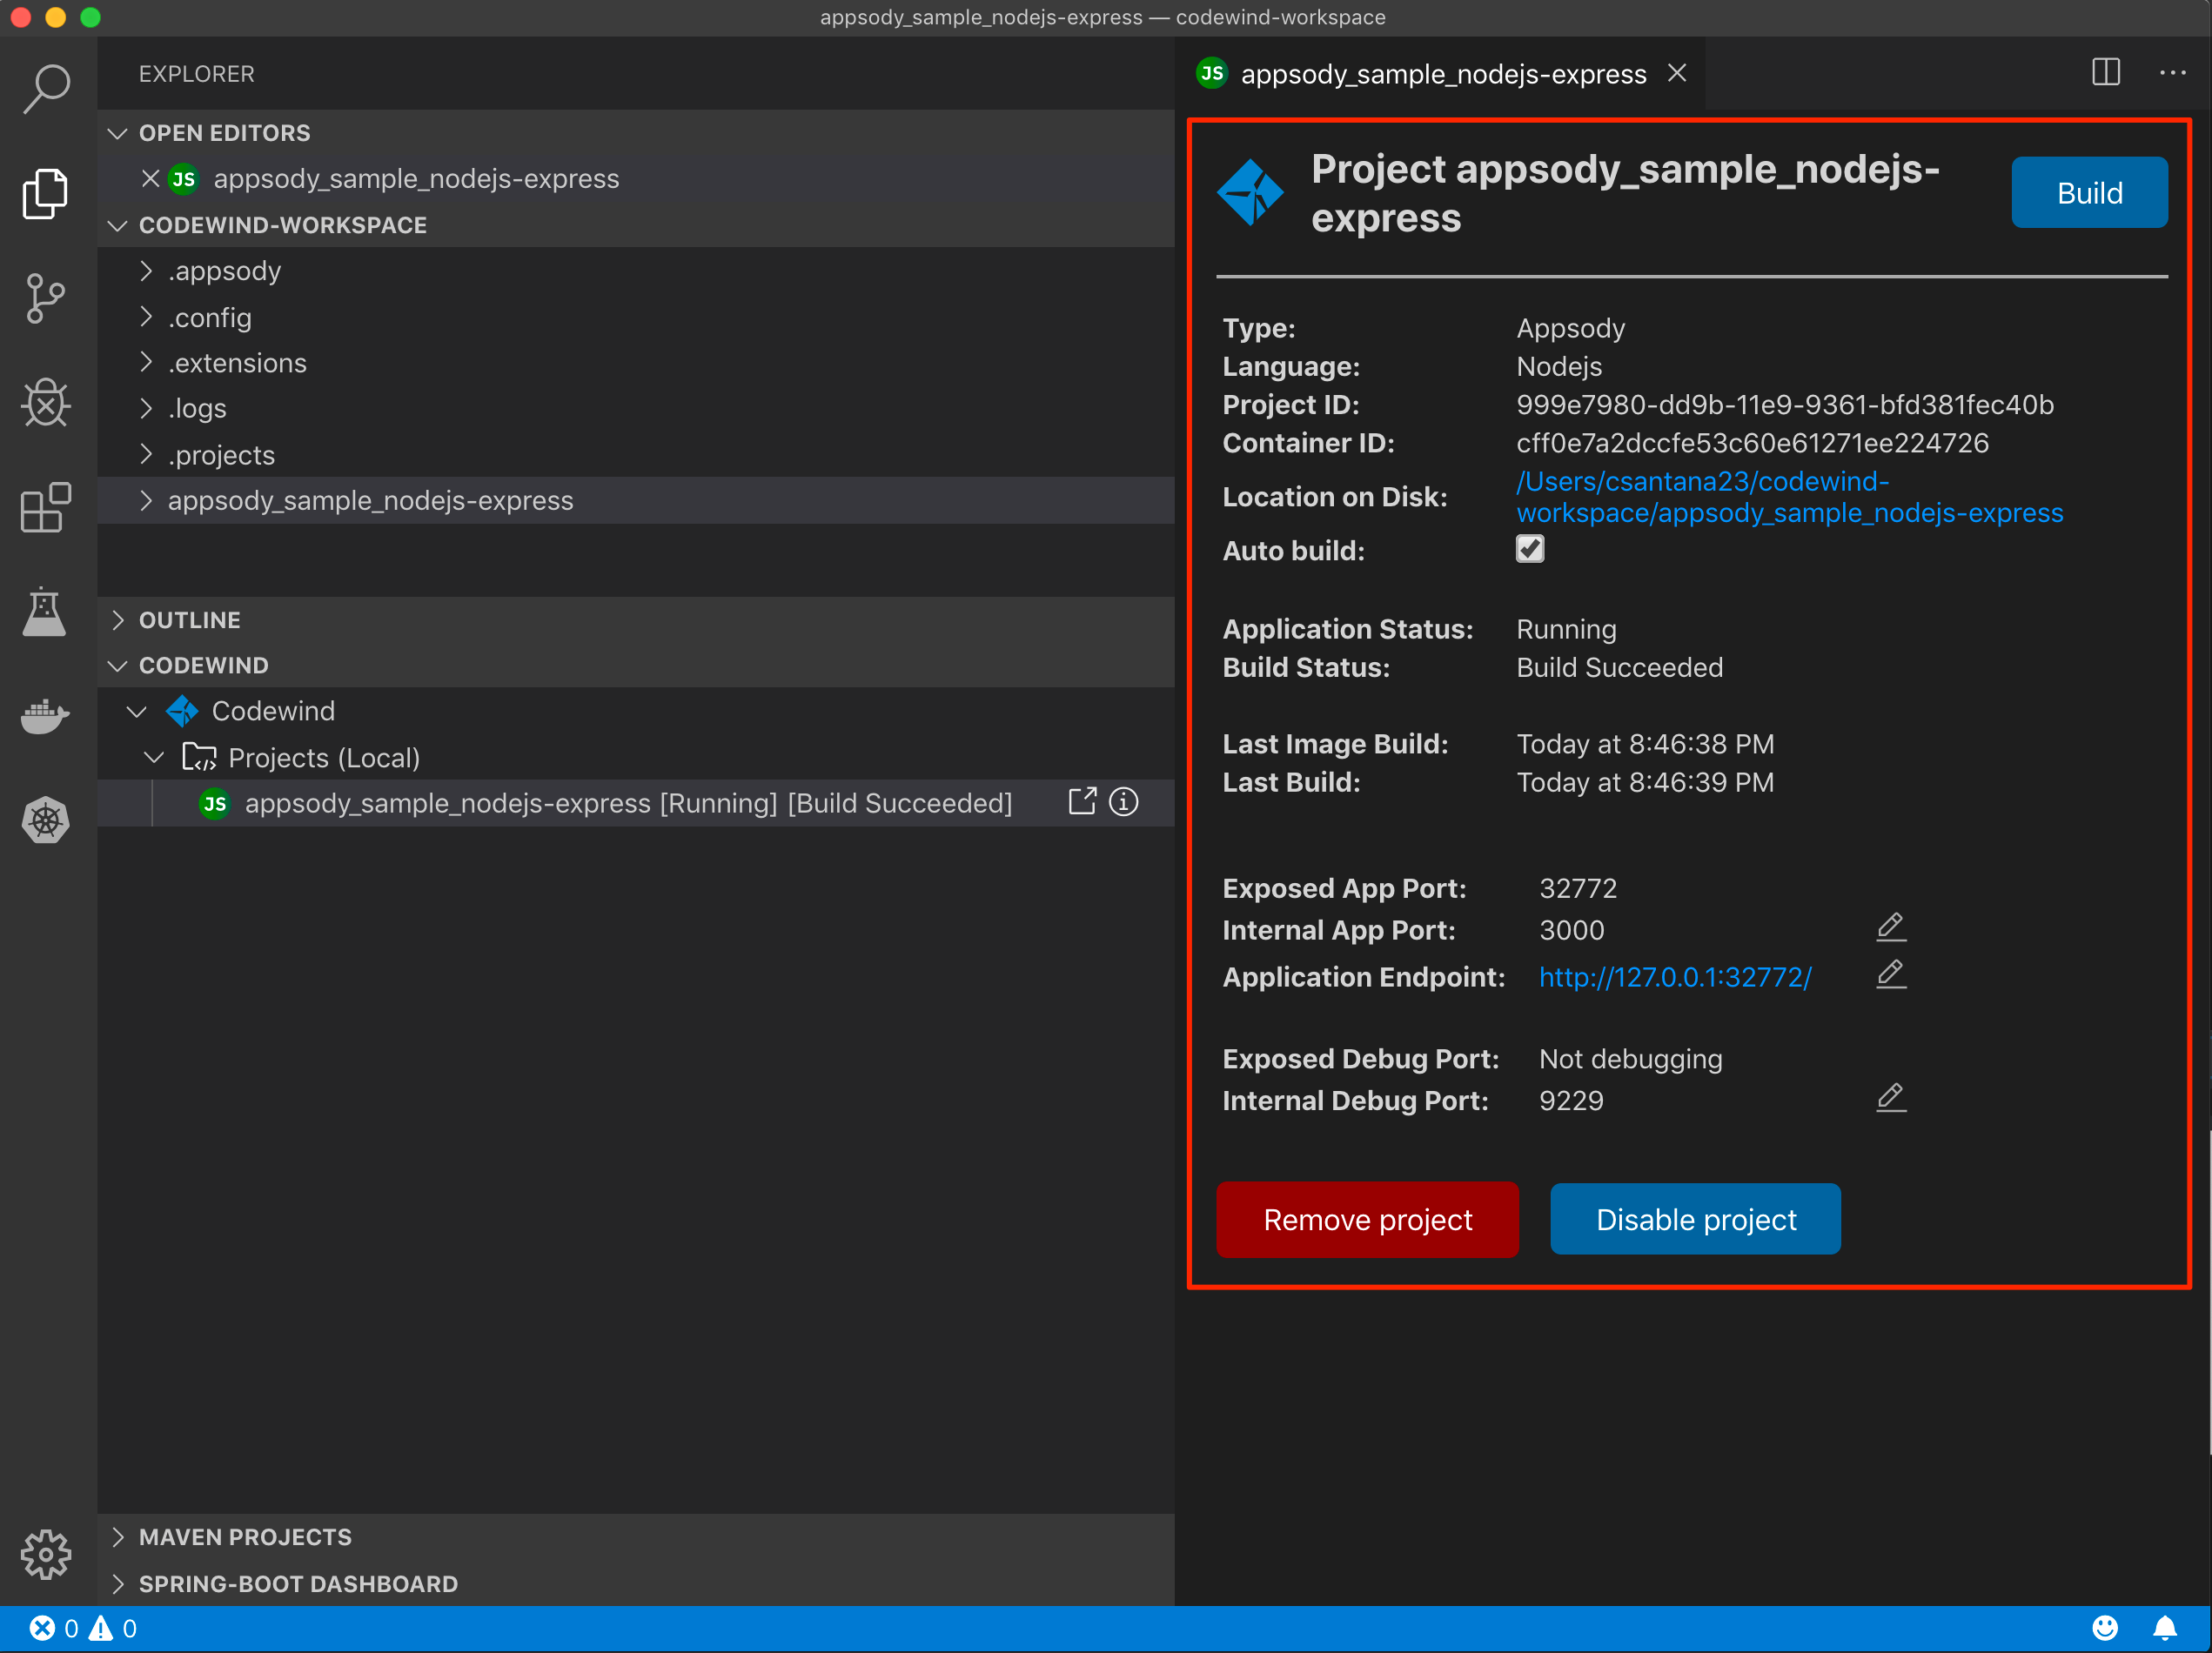
Task: Click the Application Status 'Running' value
Action: coord(1566,629)
